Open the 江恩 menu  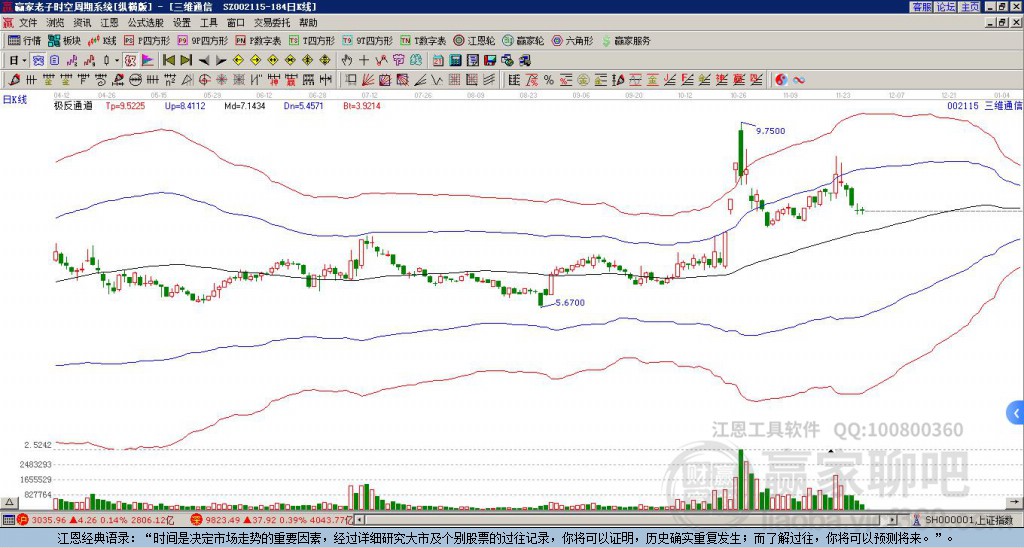click(x=109, y=23)
